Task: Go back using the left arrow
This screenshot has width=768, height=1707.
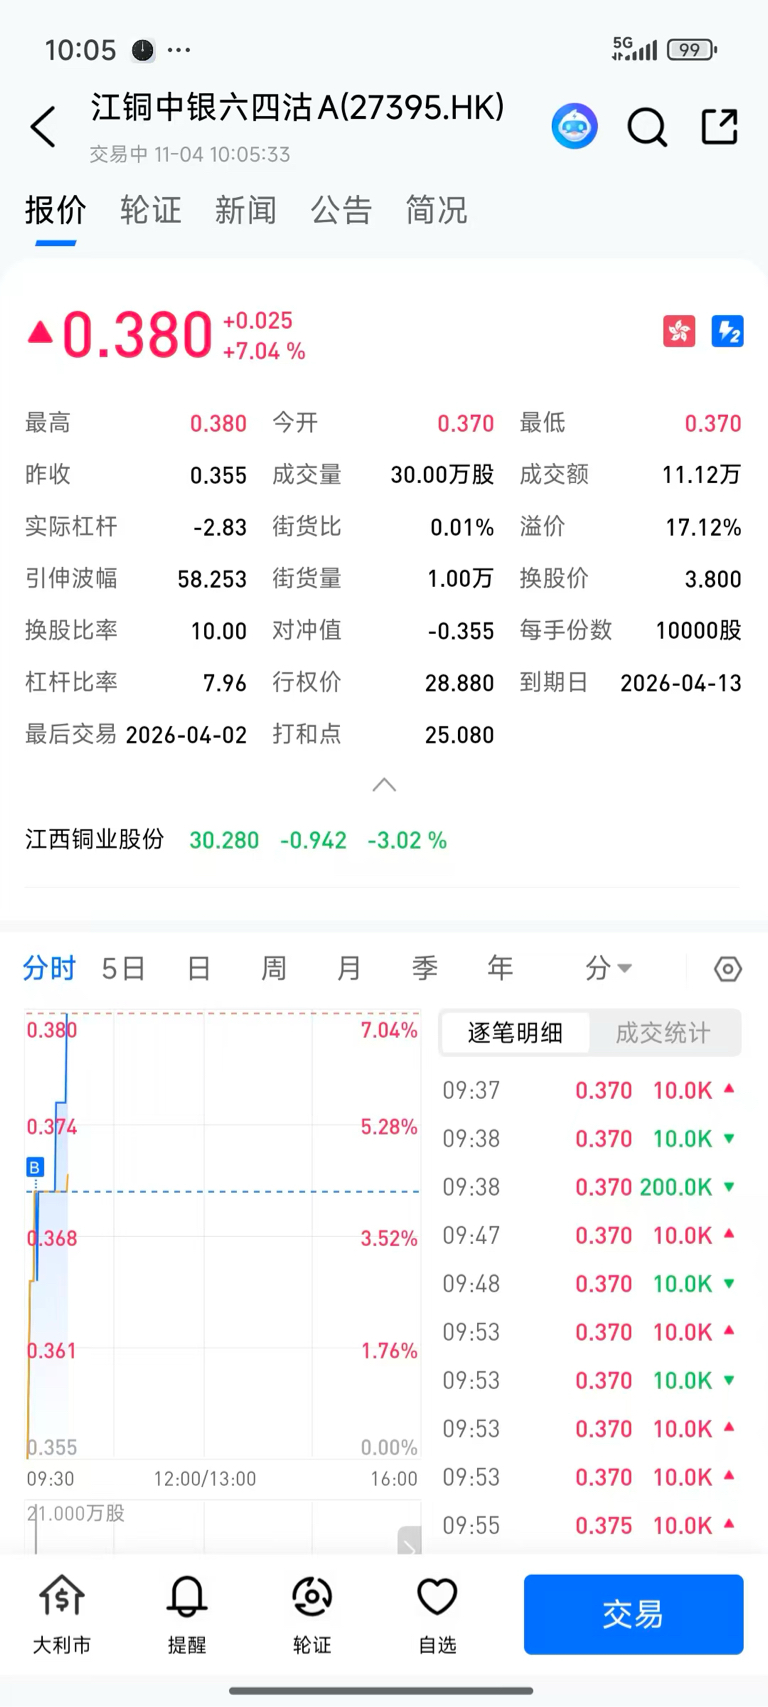Action: 43,127
